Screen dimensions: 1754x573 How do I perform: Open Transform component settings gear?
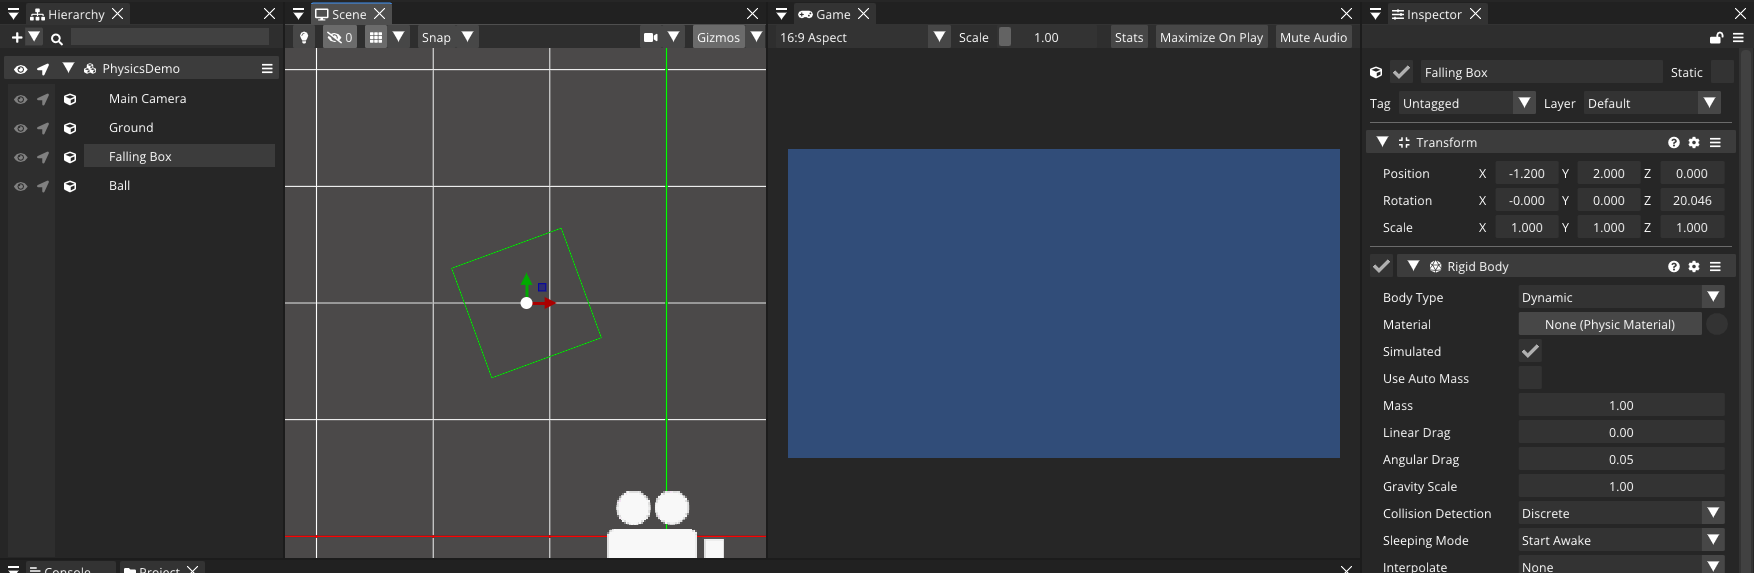coord(1694,143)
